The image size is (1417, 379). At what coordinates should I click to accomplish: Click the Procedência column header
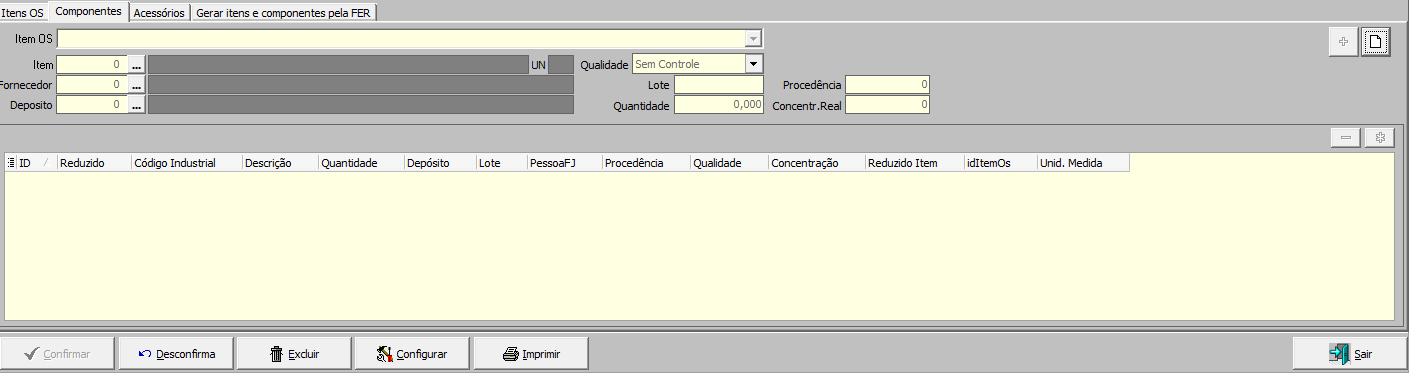pos(646,163)
